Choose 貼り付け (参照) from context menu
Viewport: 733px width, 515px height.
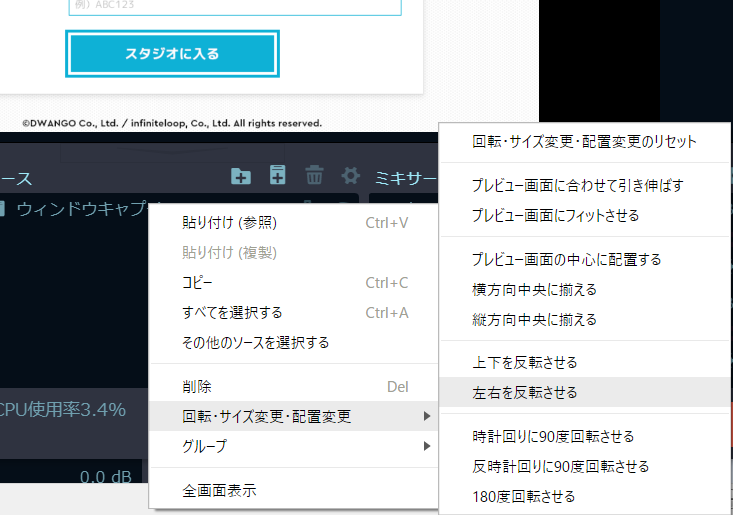click(x=295, y=223)
